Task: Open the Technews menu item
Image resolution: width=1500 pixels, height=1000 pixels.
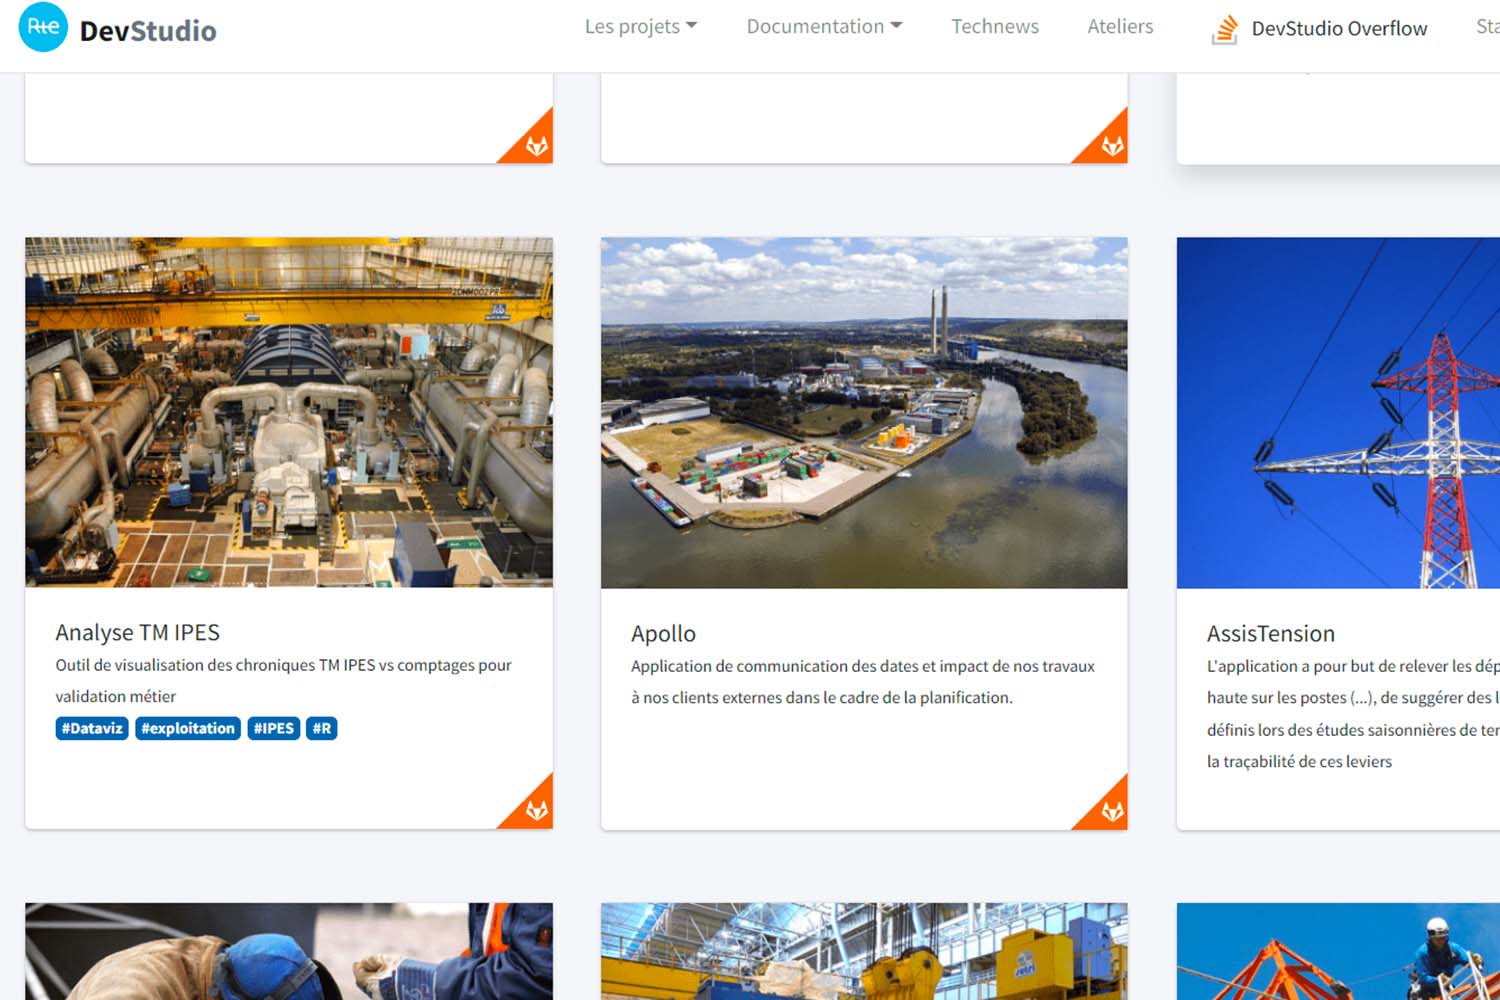Action: pos(994,27)
